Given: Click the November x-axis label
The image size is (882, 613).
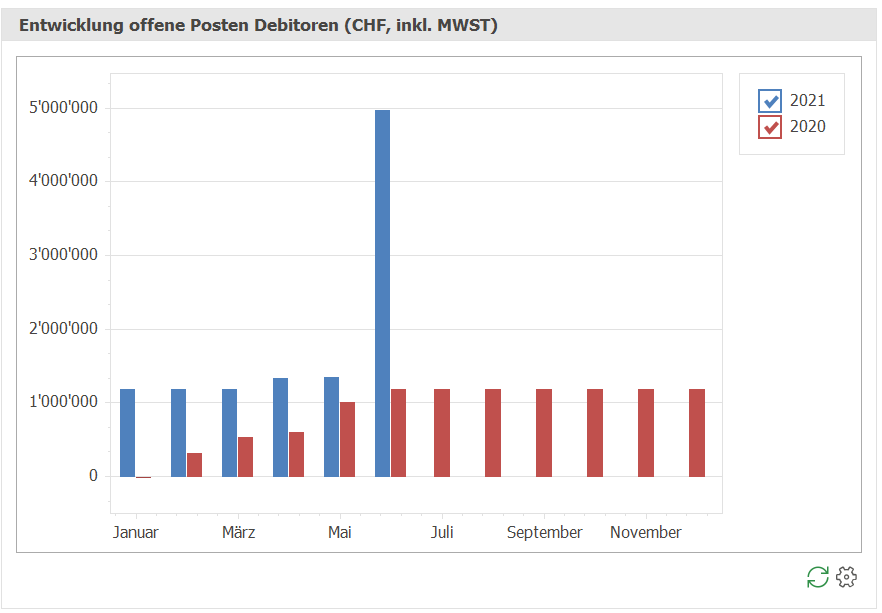Looking at the screenshot, I should 646,532.
